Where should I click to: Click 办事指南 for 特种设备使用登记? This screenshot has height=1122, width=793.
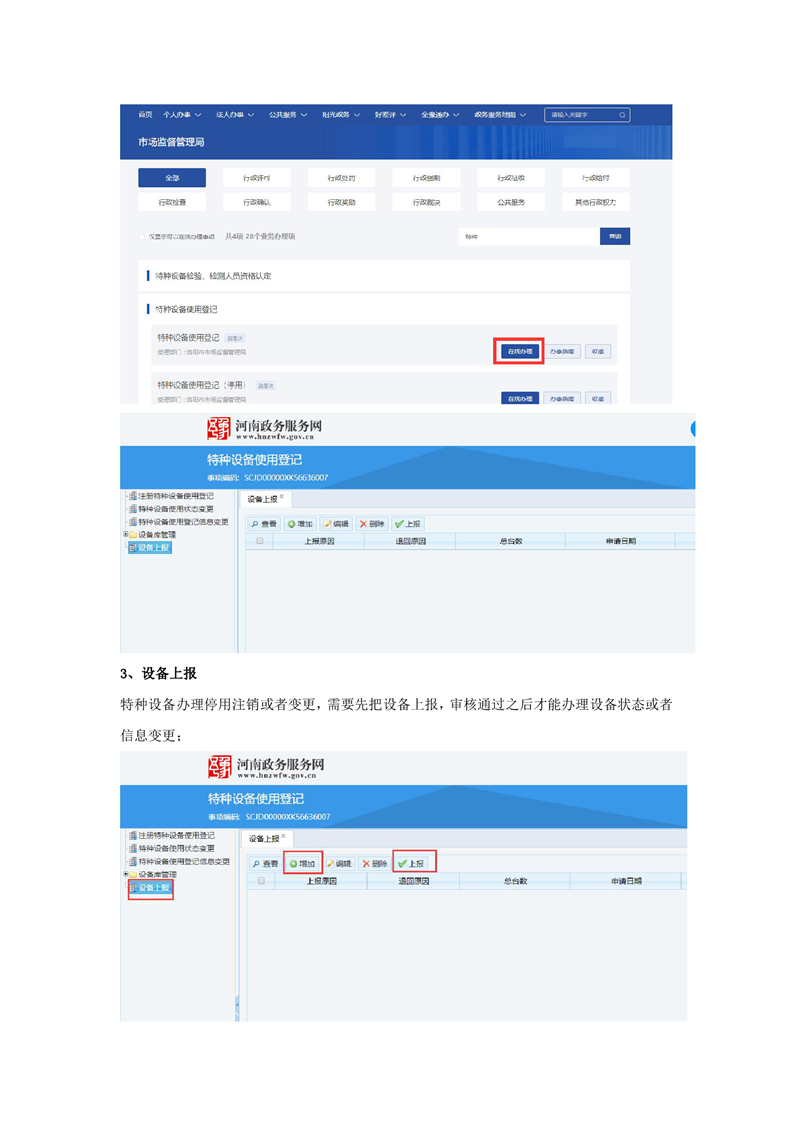(562, 351)
